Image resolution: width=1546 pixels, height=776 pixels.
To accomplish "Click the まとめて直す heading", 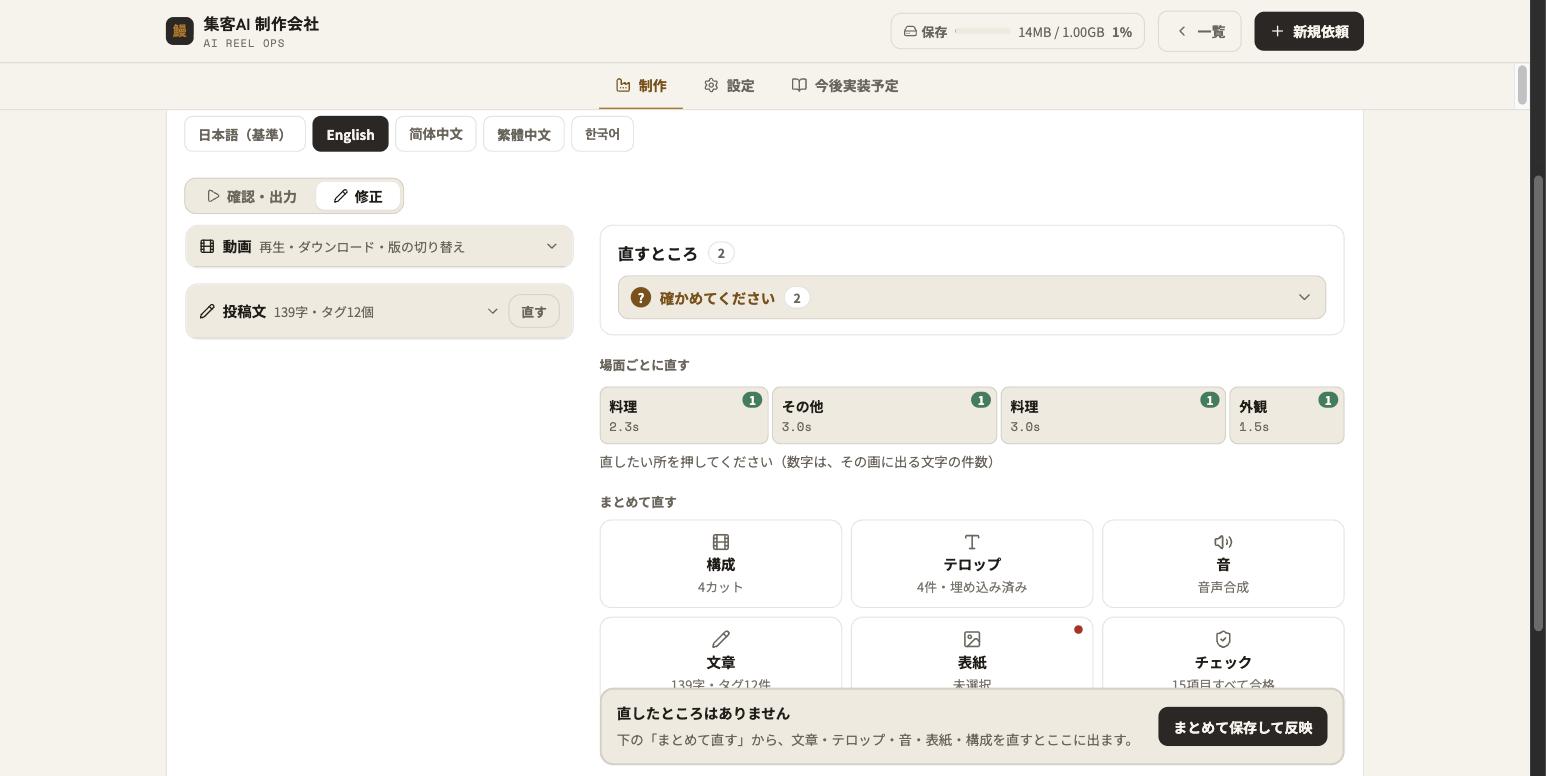I will click(638, 502).
